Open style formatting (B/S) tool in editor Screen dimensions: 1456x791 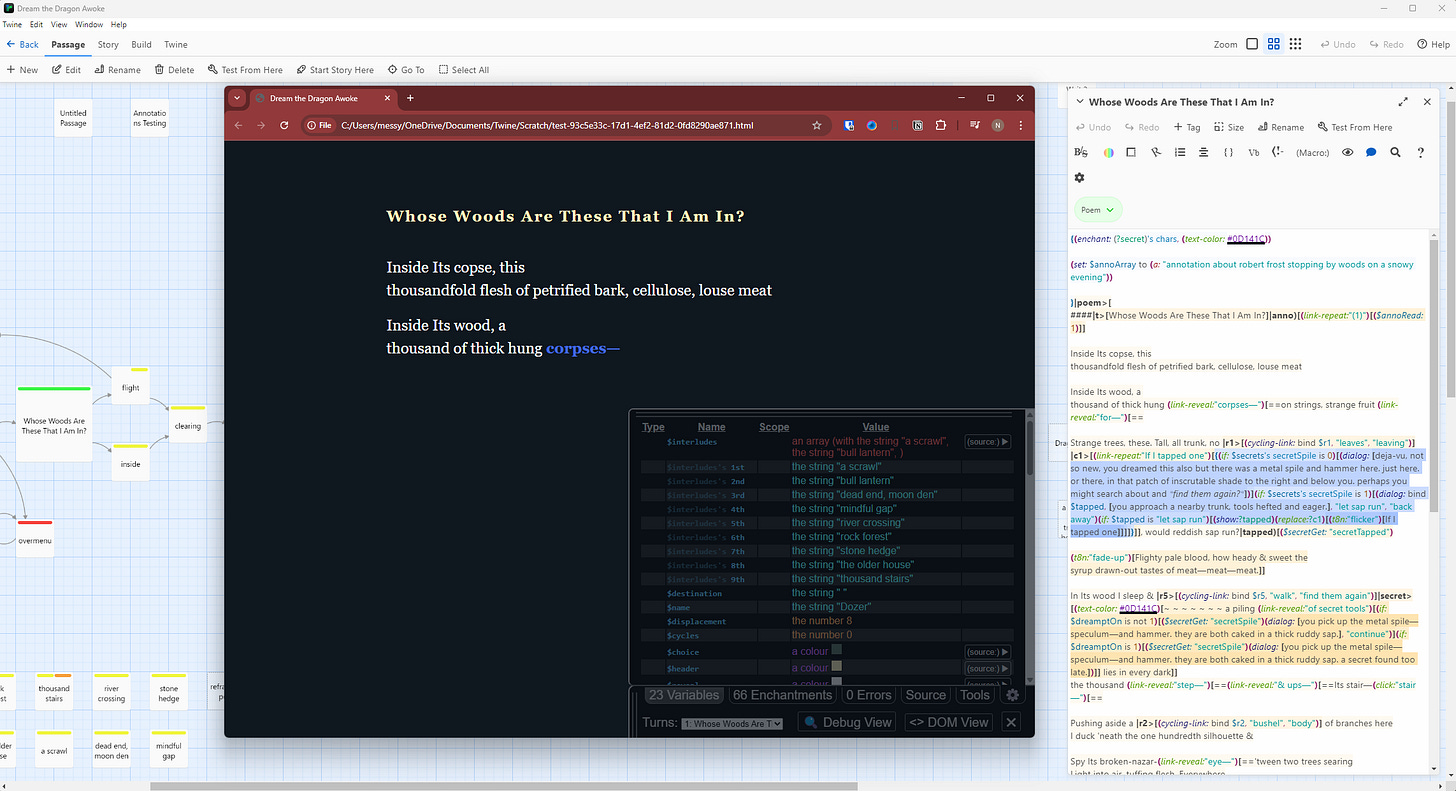click(x=1080, y=153)
